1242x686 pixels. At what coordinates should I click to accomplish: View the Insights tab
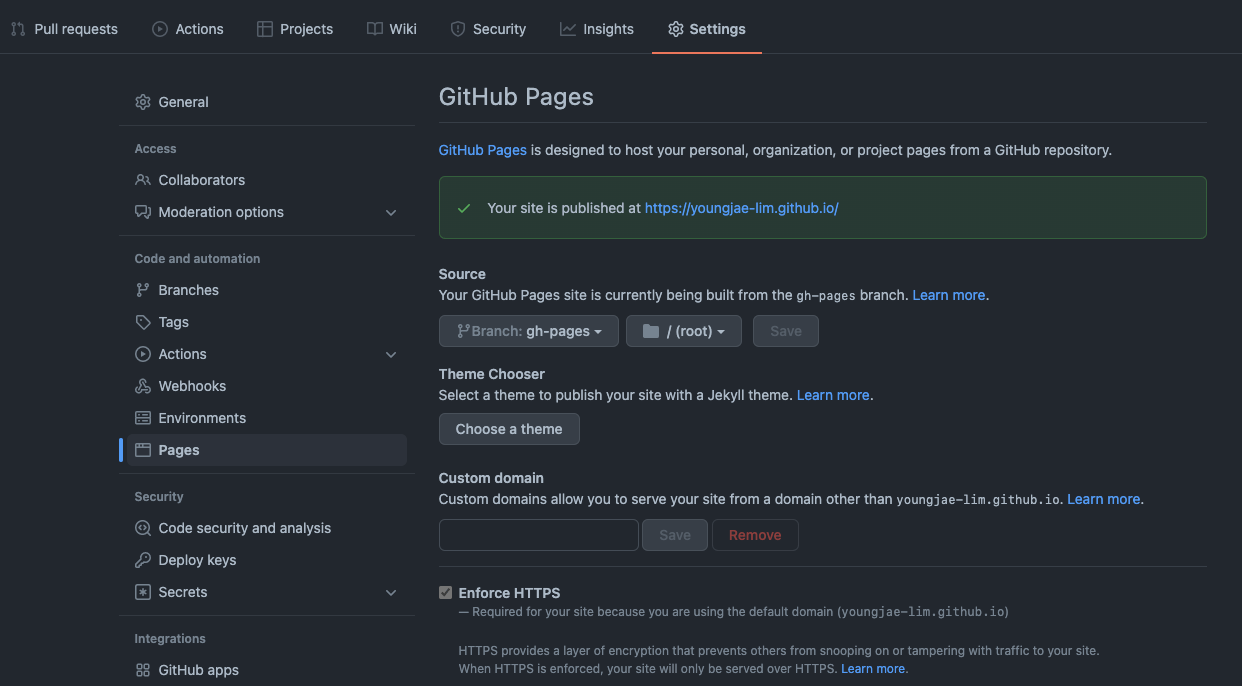coord(597,29)
